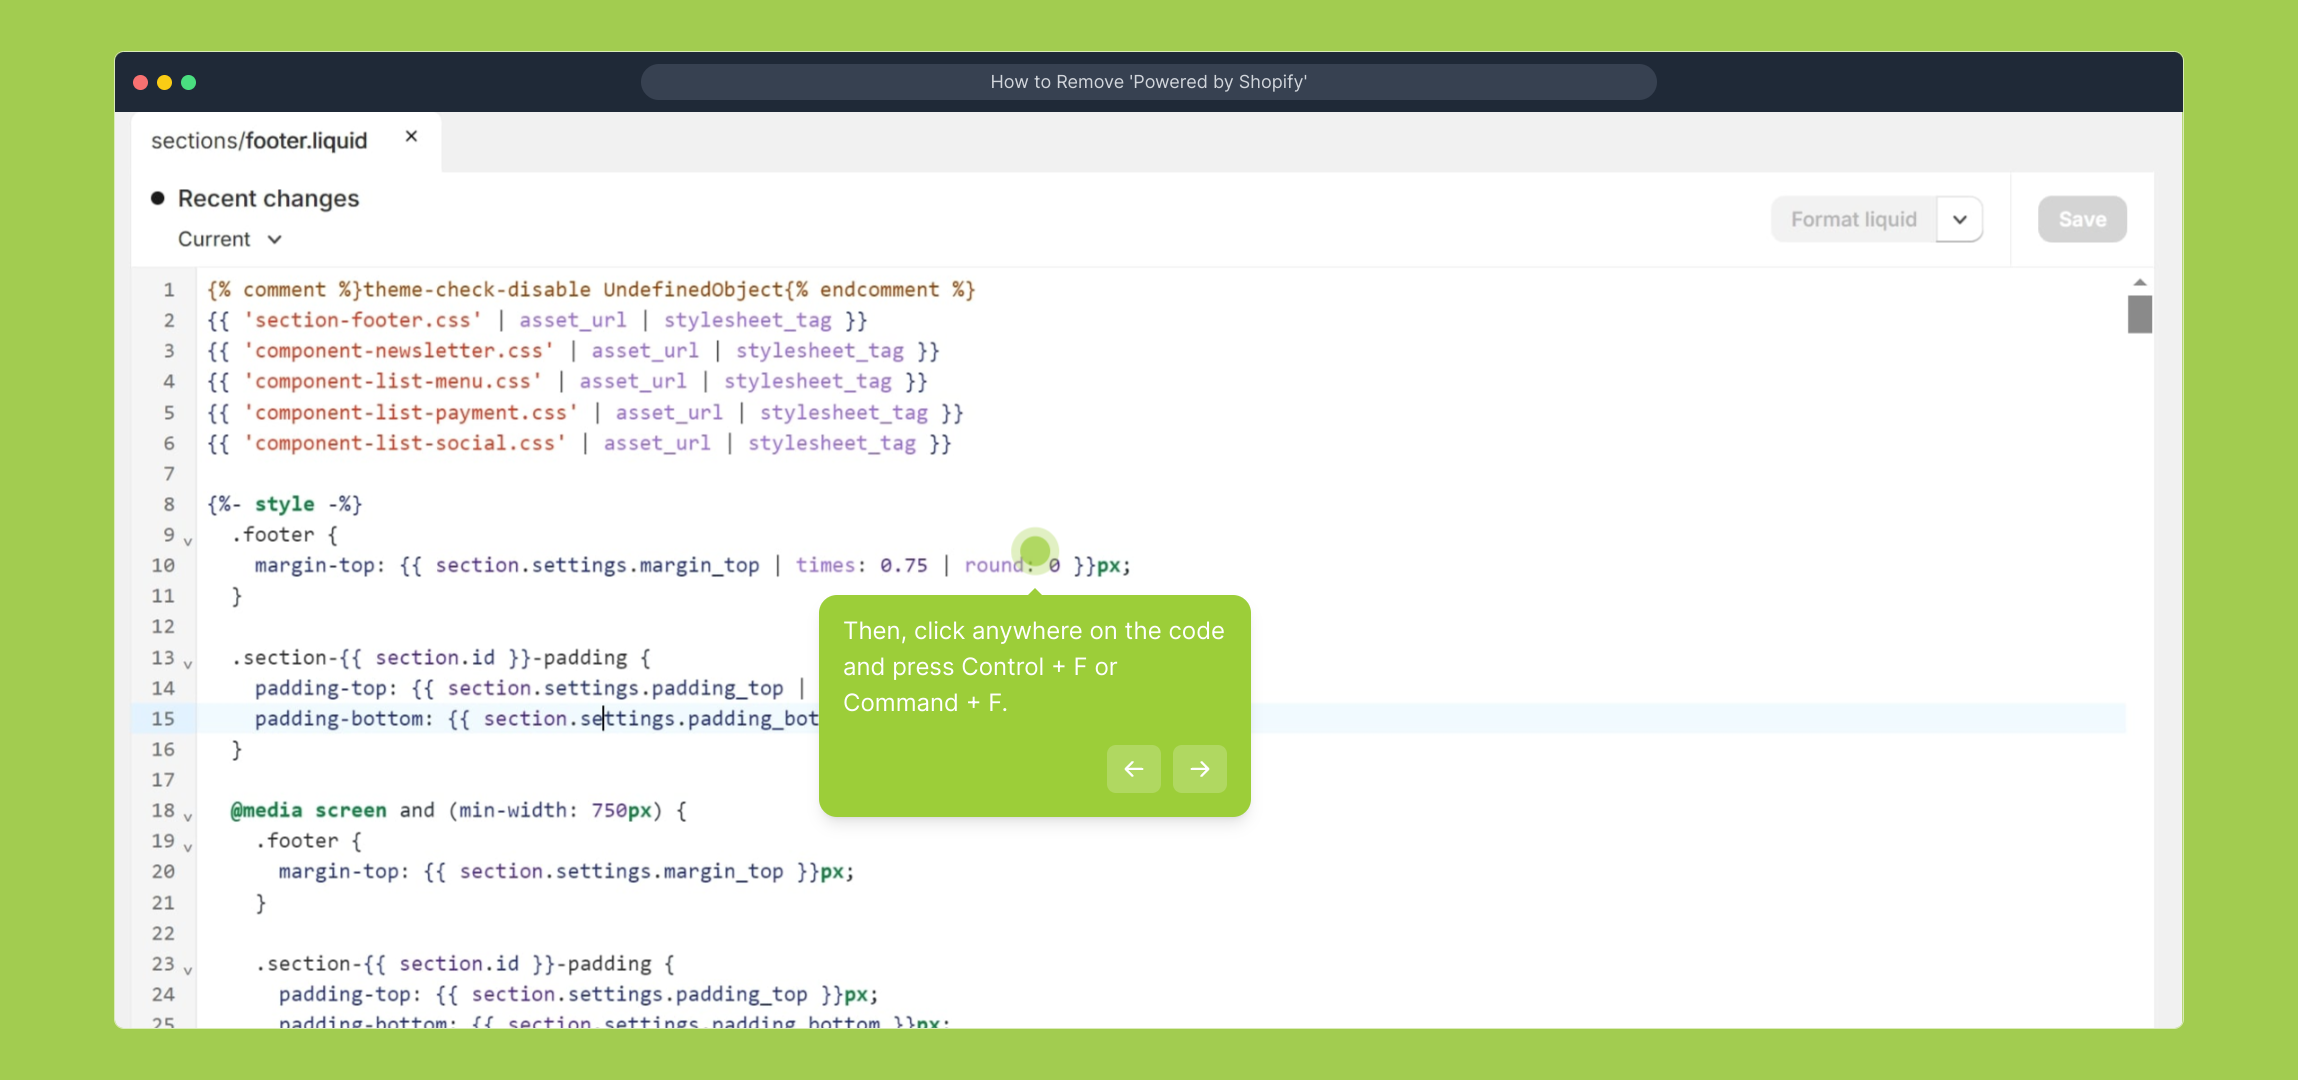
Task: Collapse the code fold at line 9
Action: coord(188,541)
